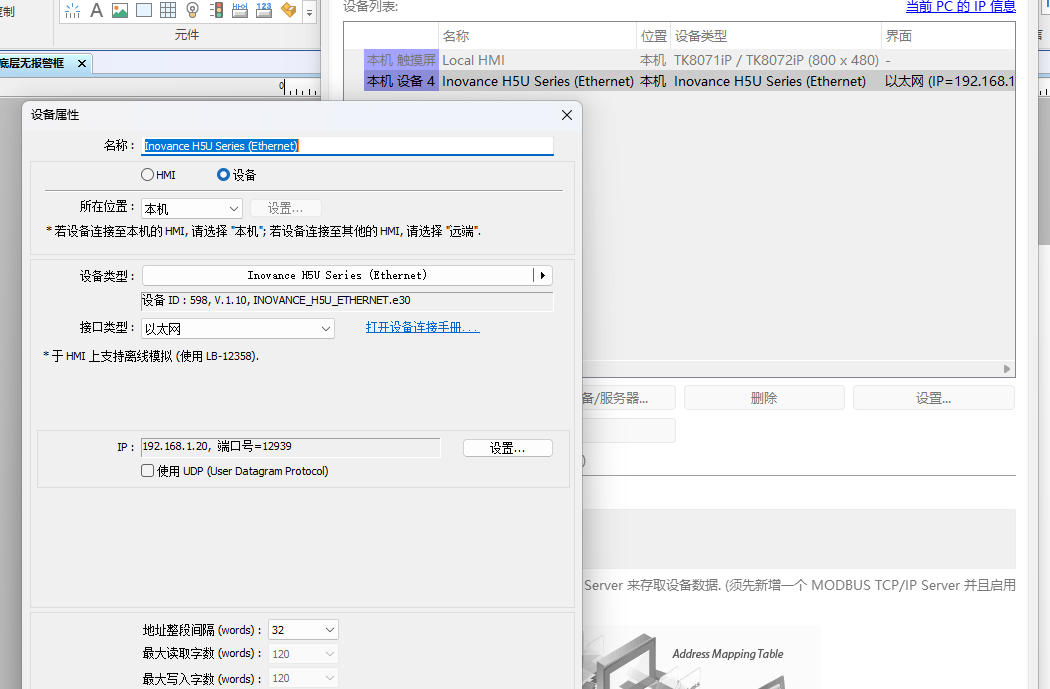Select the text object 'A' tool
This screenshot has width=1050, height=689.
(x=97, y=11)
